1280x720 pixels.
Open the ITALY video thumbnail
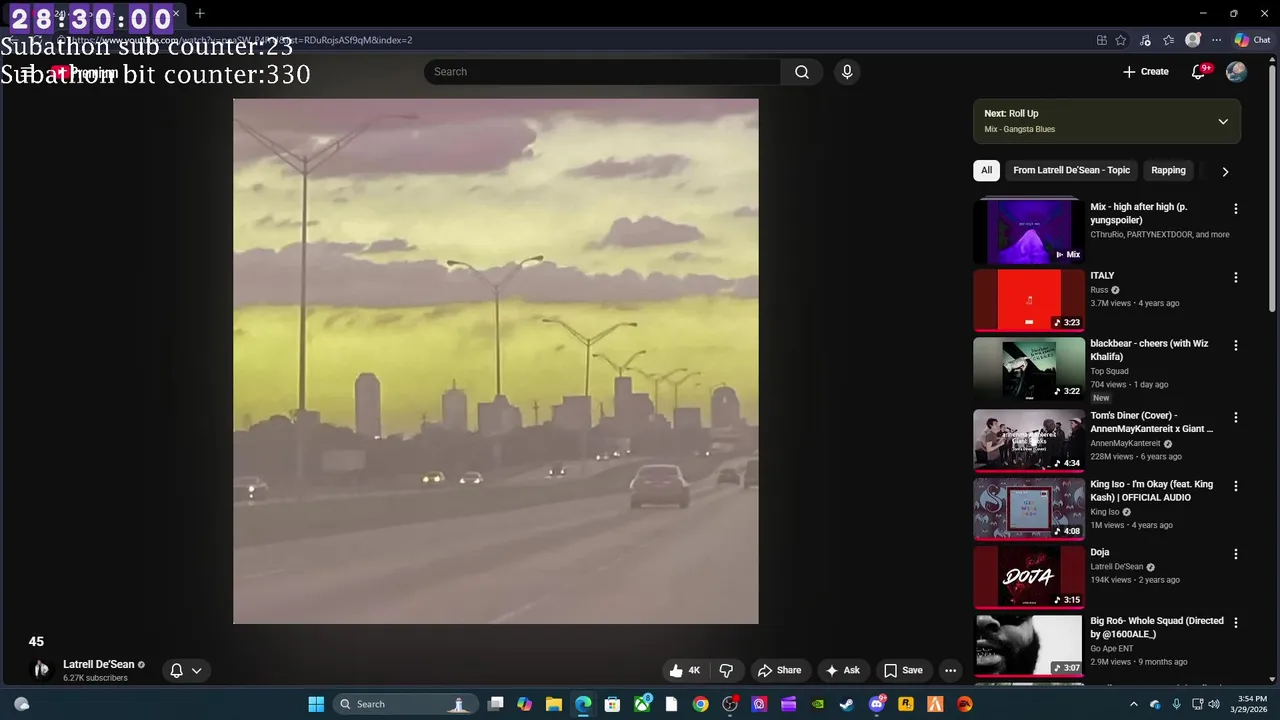pos(1029,300)
